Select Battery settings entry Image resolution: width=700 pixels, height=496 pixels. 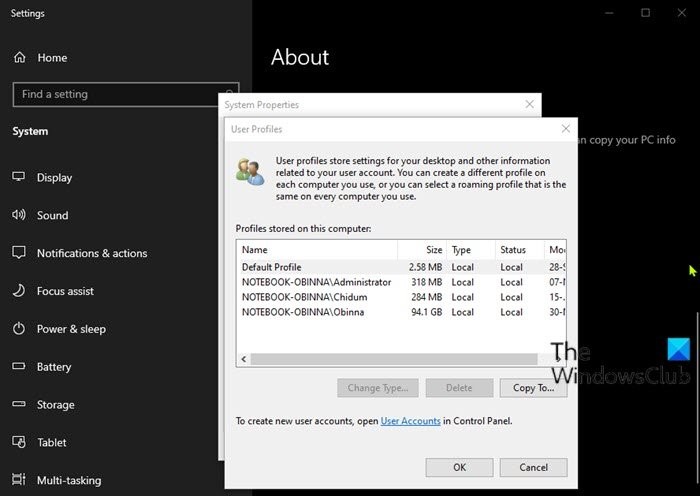point(54,367)
